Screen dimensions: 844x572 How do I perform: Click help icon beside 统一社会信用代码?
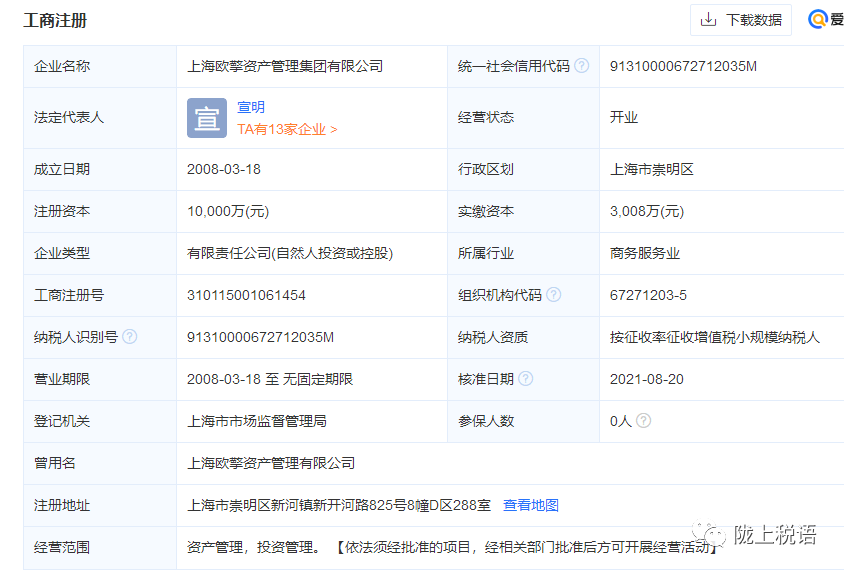tap(582, 66)
